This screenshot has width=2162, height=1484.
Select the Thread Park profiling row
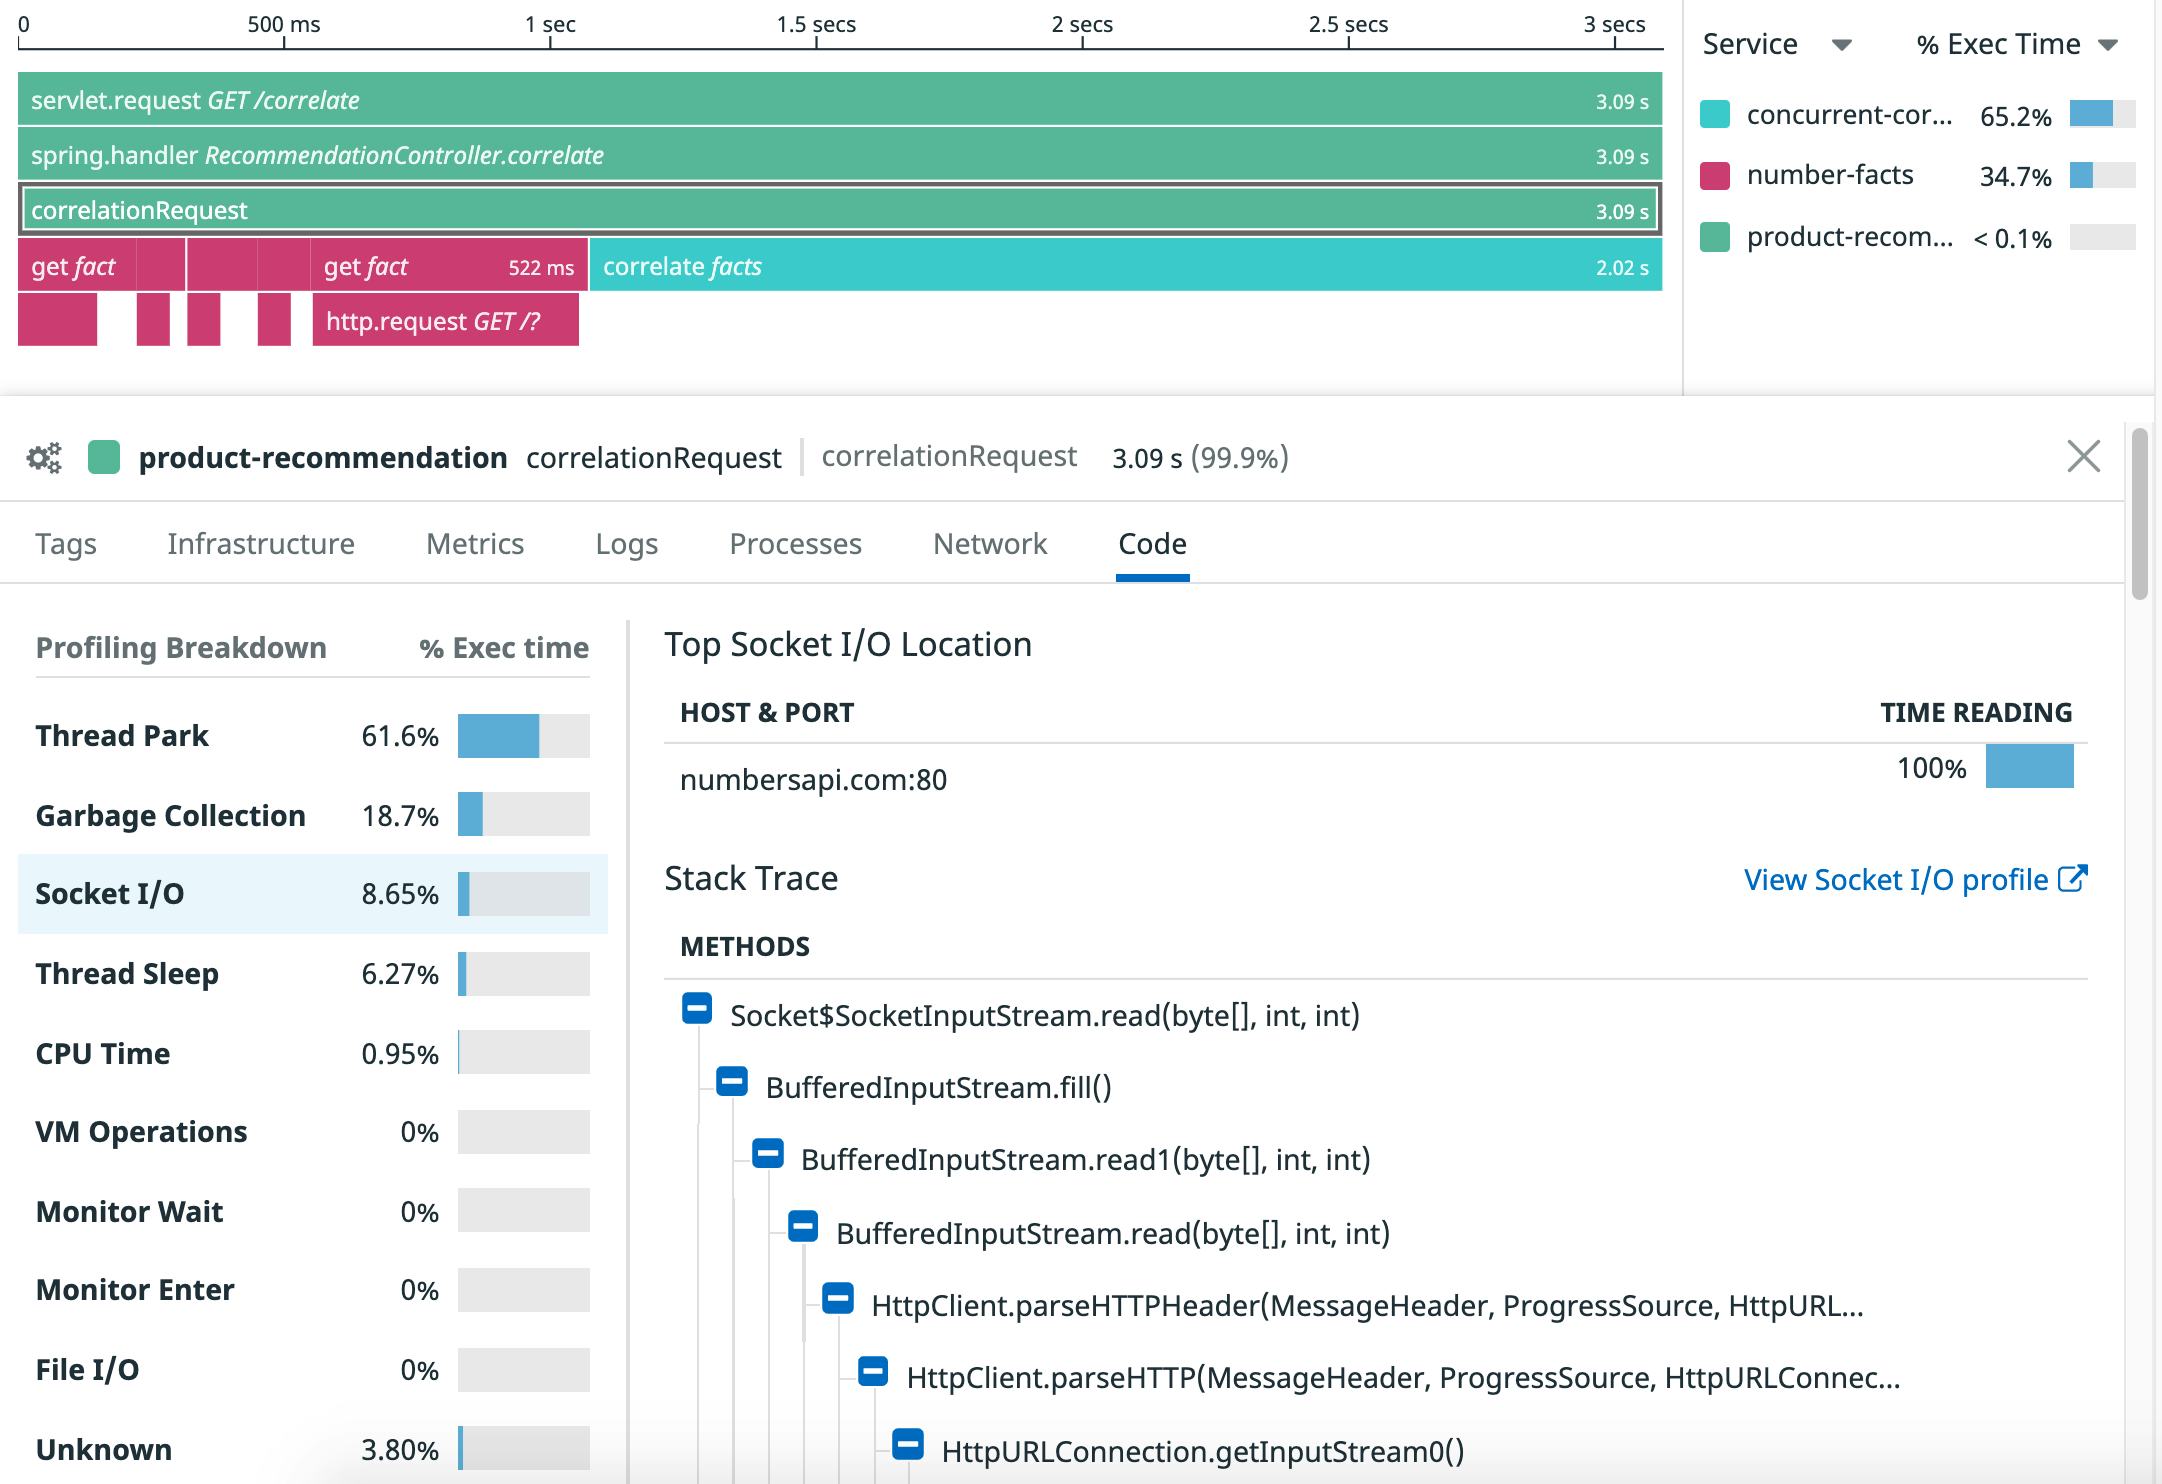300,735
